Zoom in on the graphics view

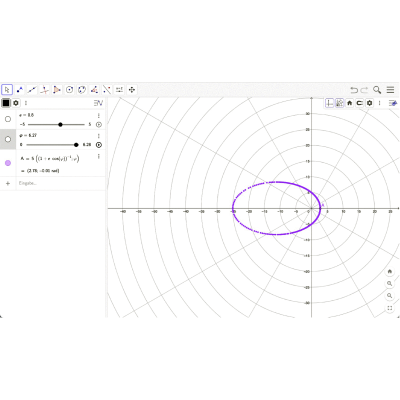(390, 284)
